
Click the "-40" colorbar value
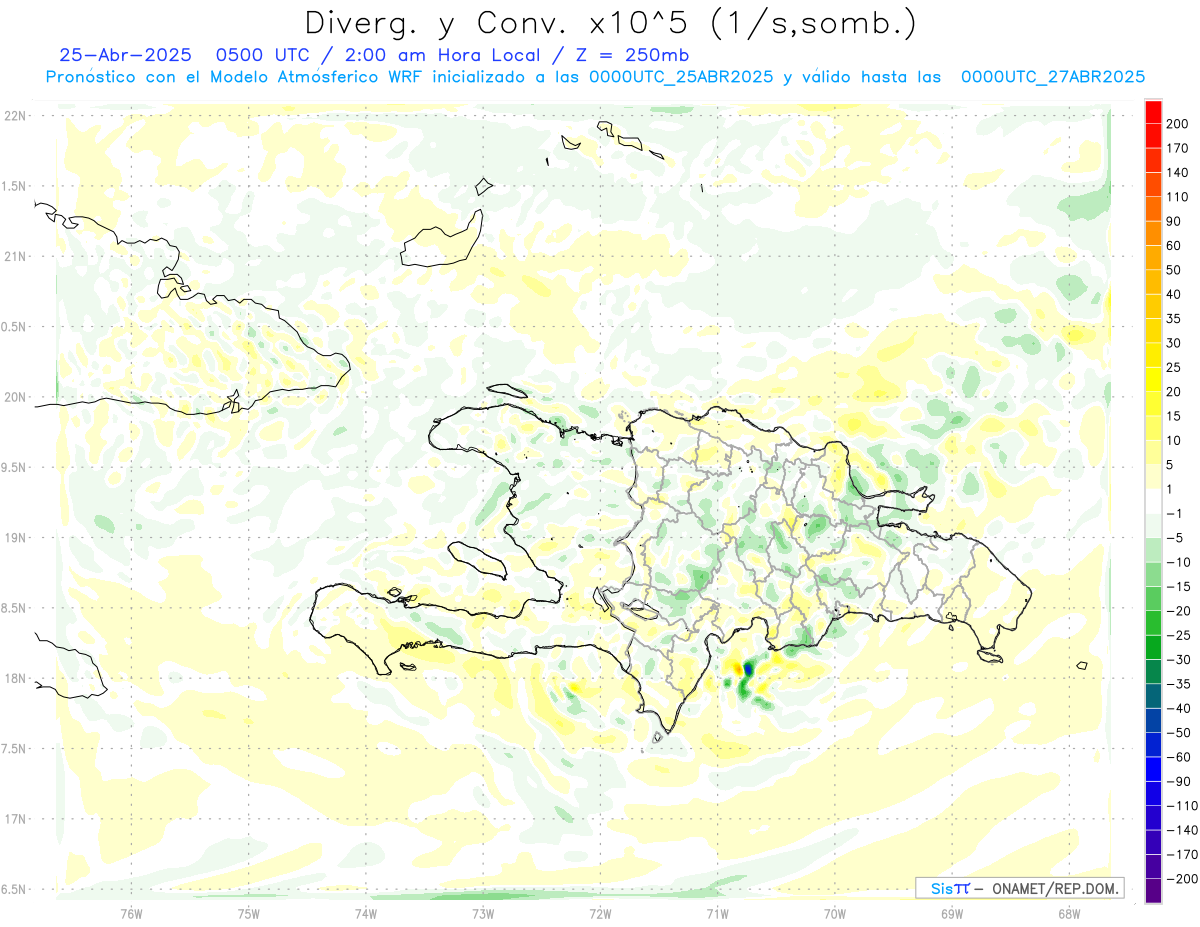click(1179, 708)
